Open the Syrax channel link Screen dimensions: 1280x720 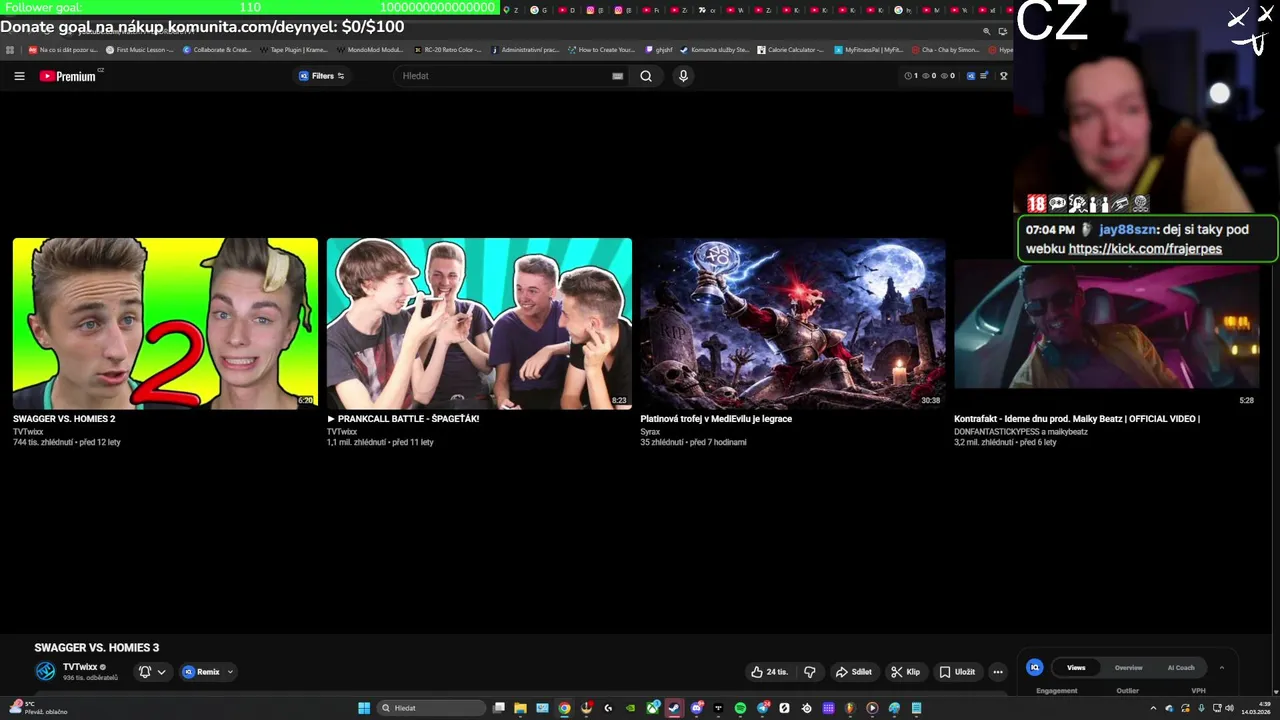pyautogui.click(x=650, y=431)
